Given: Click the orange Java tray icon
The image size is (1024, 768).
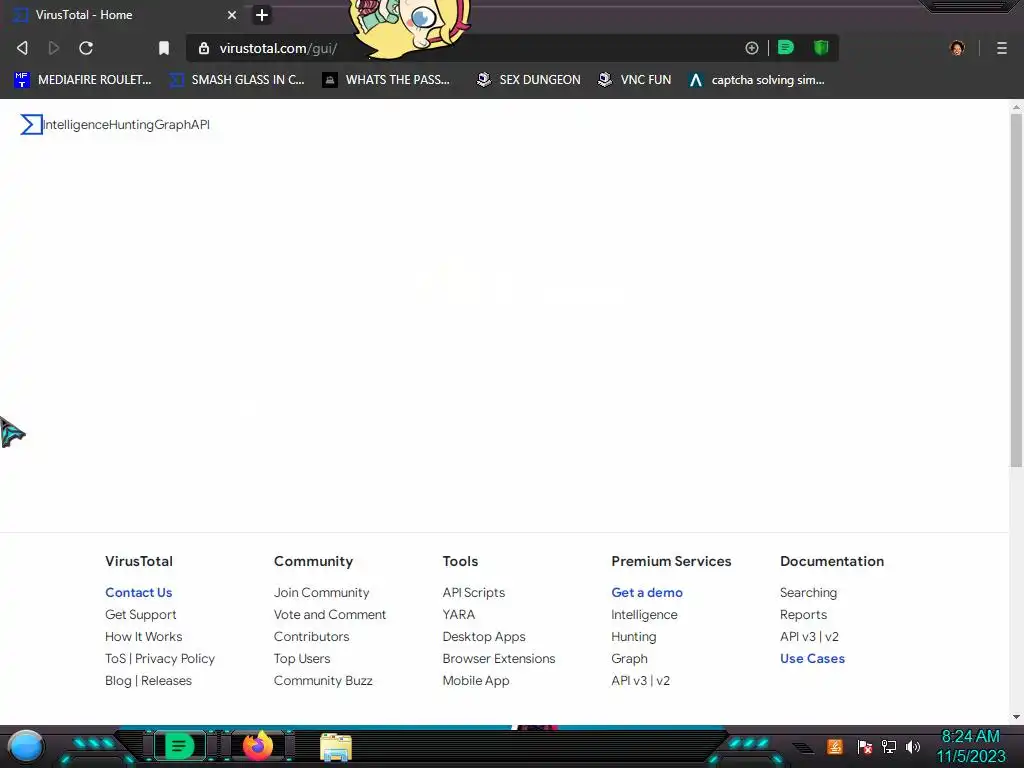Looking at the screenshot, I should [835, 746].
